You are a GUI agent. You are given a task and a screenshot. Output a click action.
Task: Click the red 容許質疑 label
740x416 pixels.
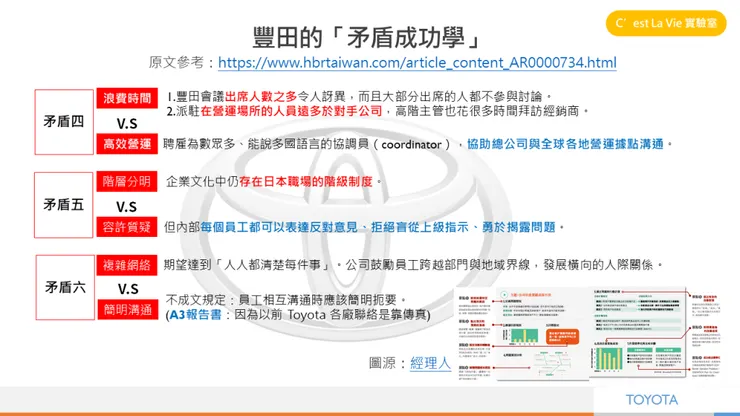coord(127,227)
